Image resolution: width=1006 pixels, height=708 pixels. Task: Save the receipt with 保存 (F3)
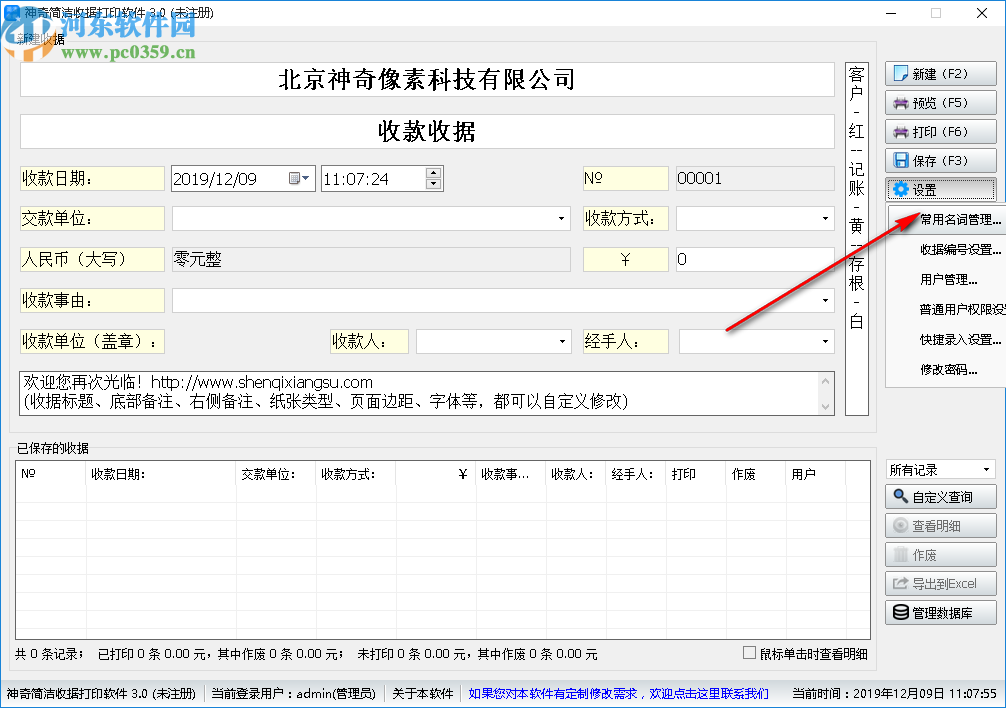[940, 160]
